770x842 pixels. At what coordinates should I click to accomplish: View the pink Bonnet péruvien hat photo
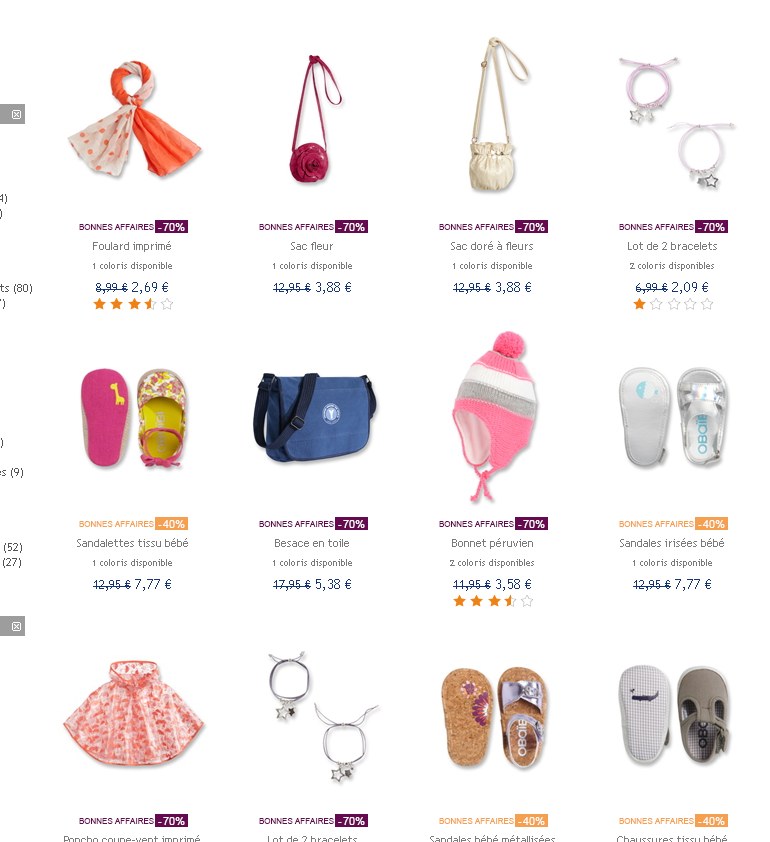pos(495,416)
